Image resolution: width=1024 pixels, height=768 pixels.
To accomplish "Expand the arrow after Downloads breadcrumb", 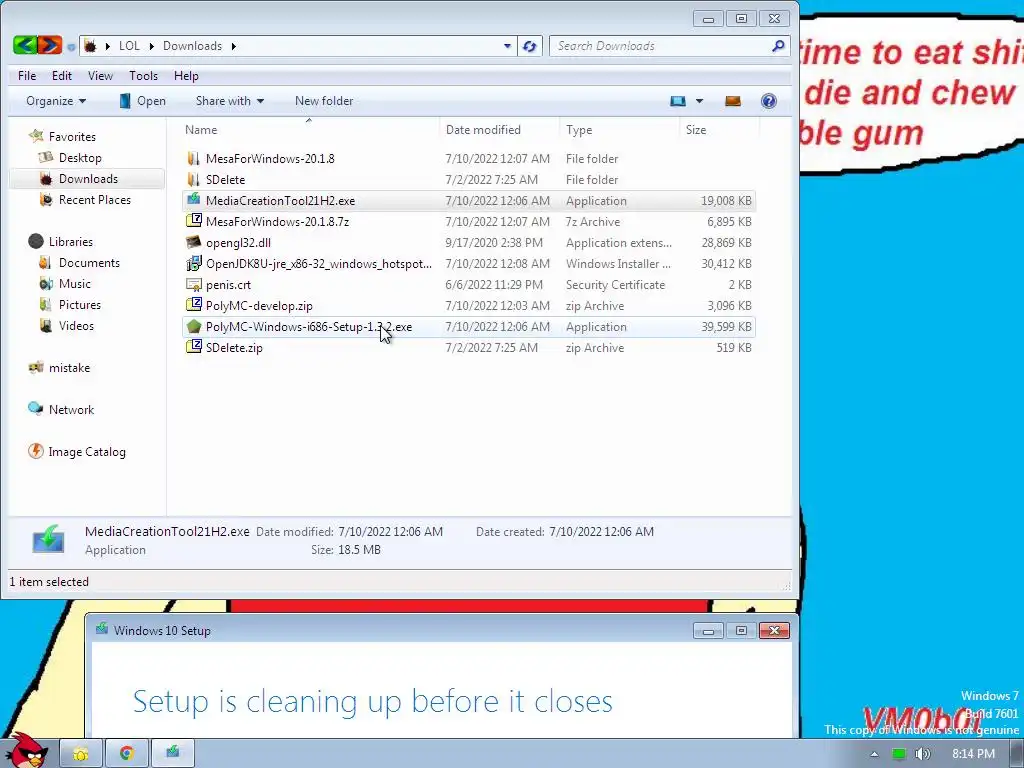I will point(233,46).
